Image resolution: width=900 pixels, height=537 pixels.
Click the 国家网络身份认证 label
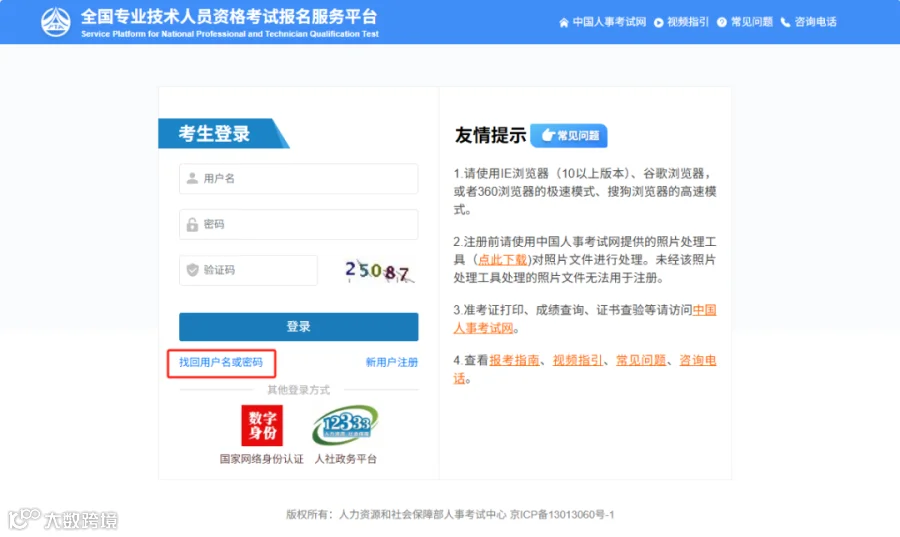pos(262,459)
